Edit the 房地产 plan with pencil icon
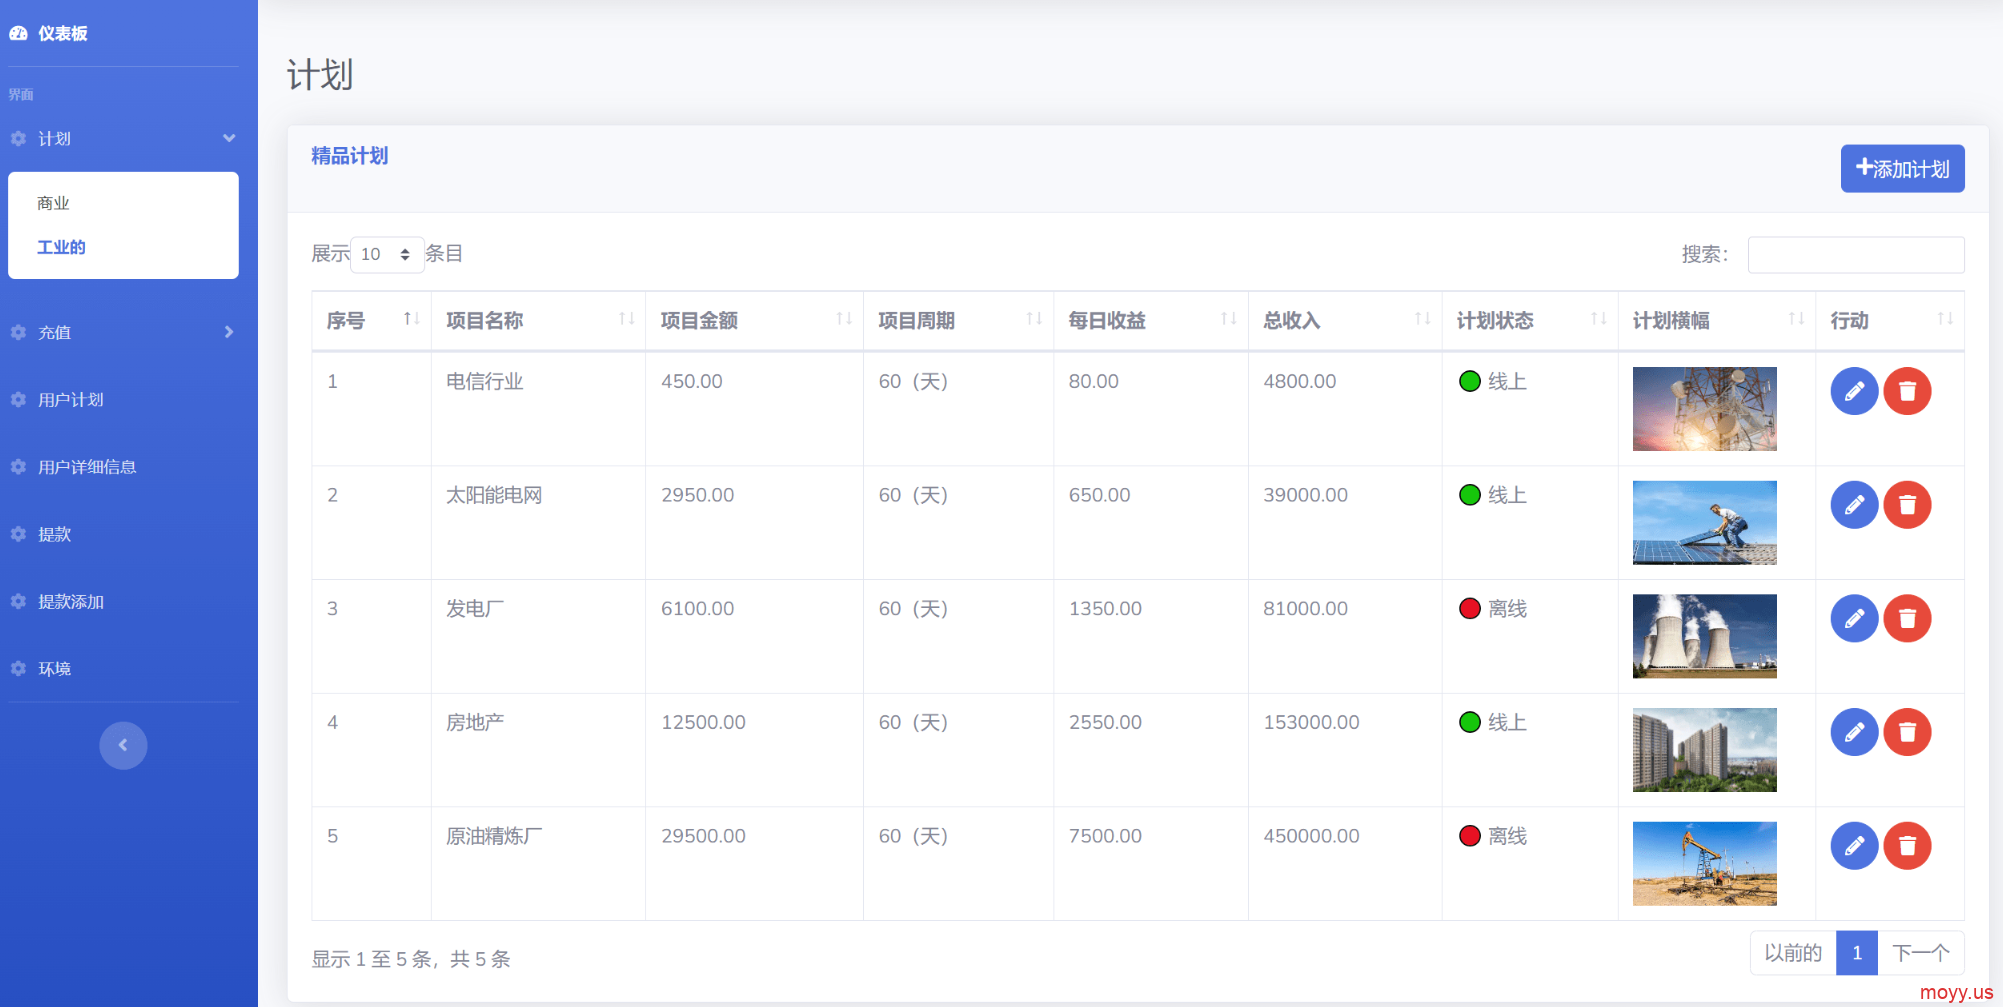The height and width of the screenshot is (1007, 2003). pyautogui.click(x=1854, y=732)
